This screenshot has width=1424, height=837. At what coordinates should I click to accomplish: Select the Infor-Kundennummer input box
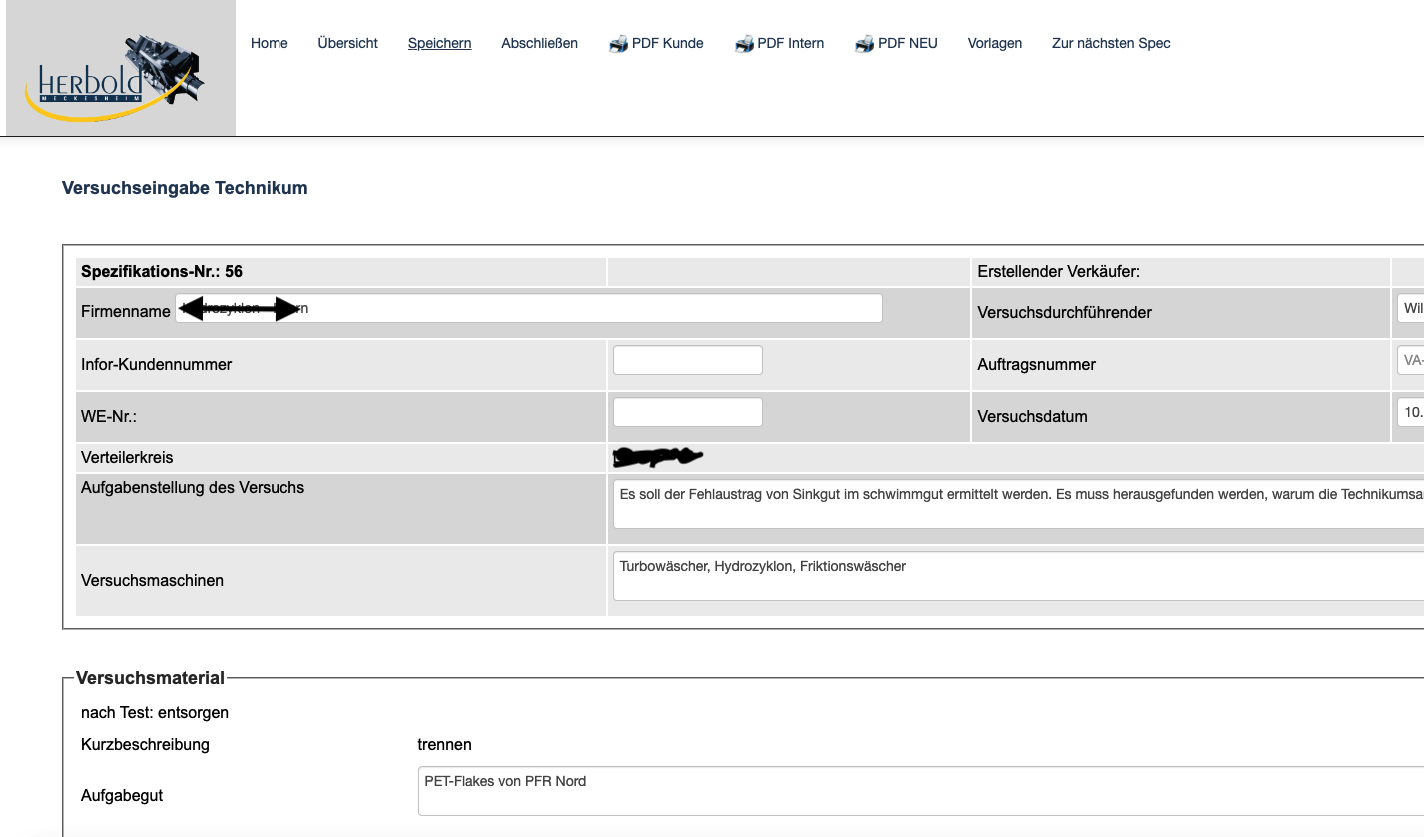[x=687, y=359]
